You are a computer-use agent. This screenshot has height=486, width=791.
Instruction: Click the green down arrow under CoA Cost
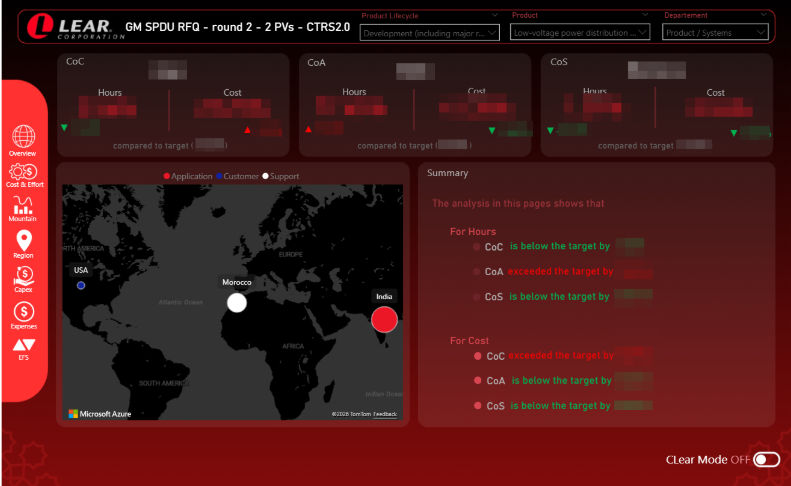pyautogui.click(x=492, y=131)
